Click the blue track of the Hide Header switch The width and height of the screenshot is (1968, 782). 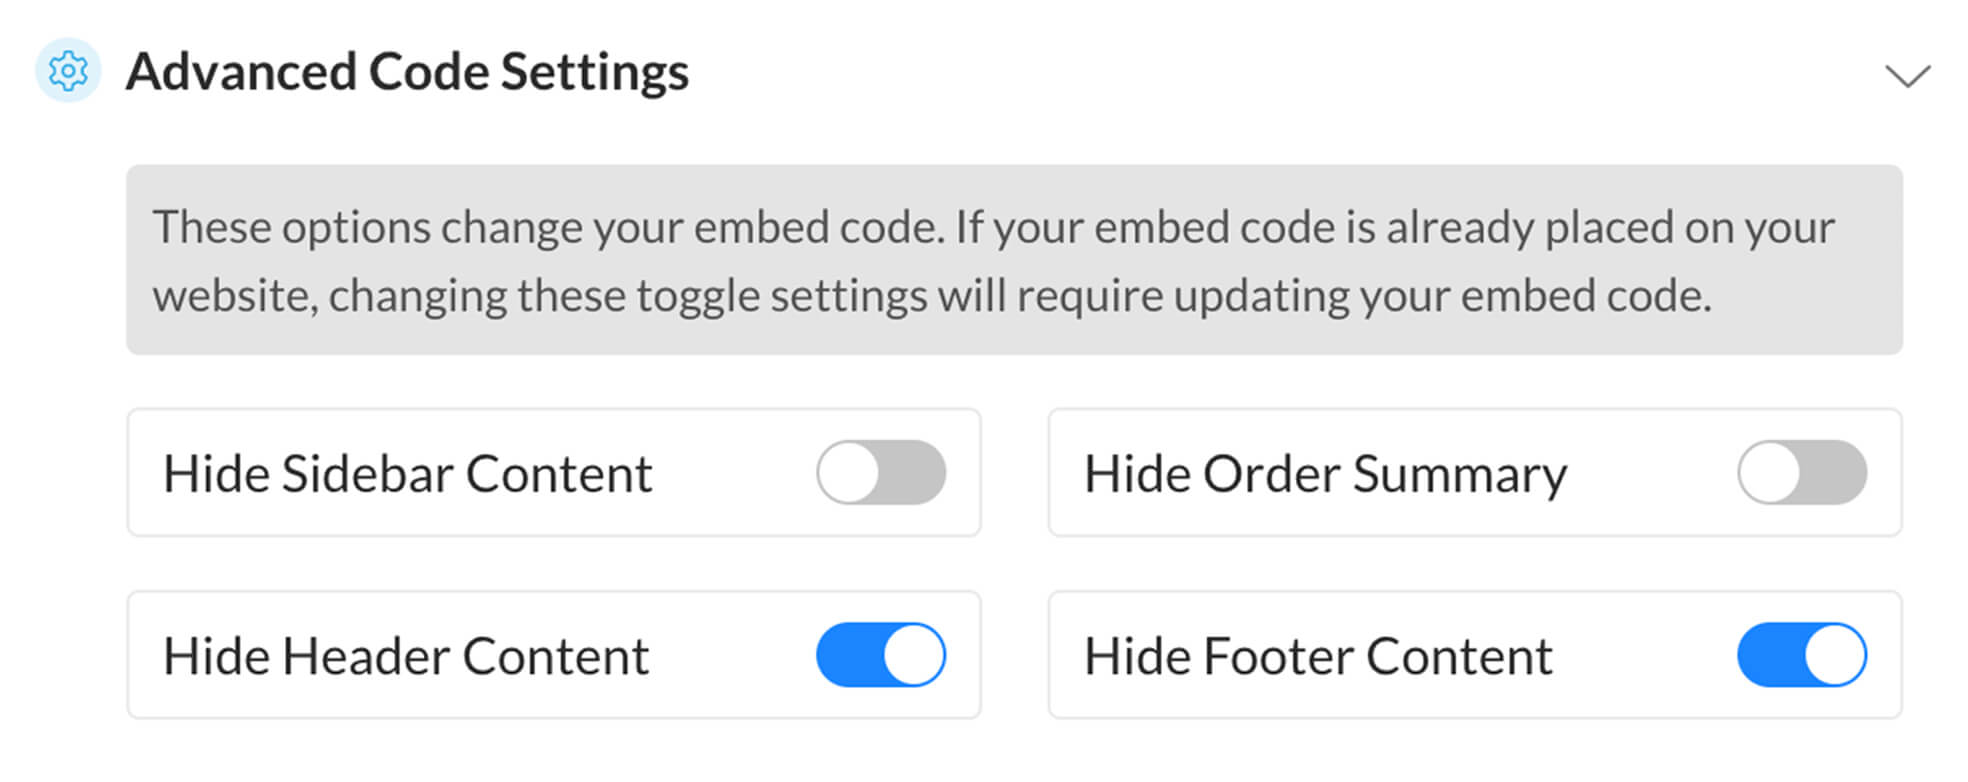point(848,655)
